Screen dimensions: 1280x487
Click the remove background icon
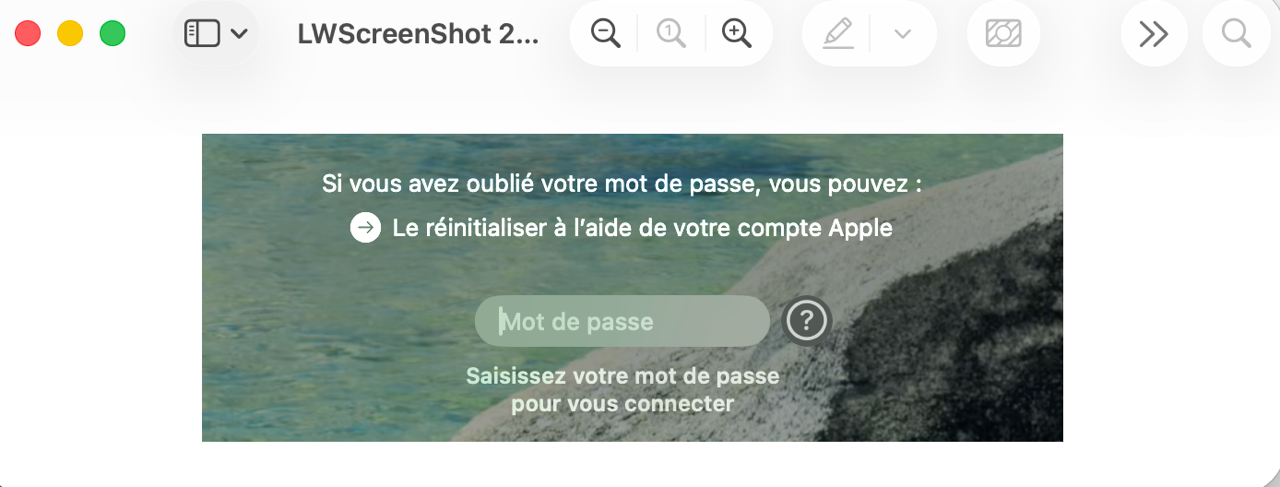1003,34
